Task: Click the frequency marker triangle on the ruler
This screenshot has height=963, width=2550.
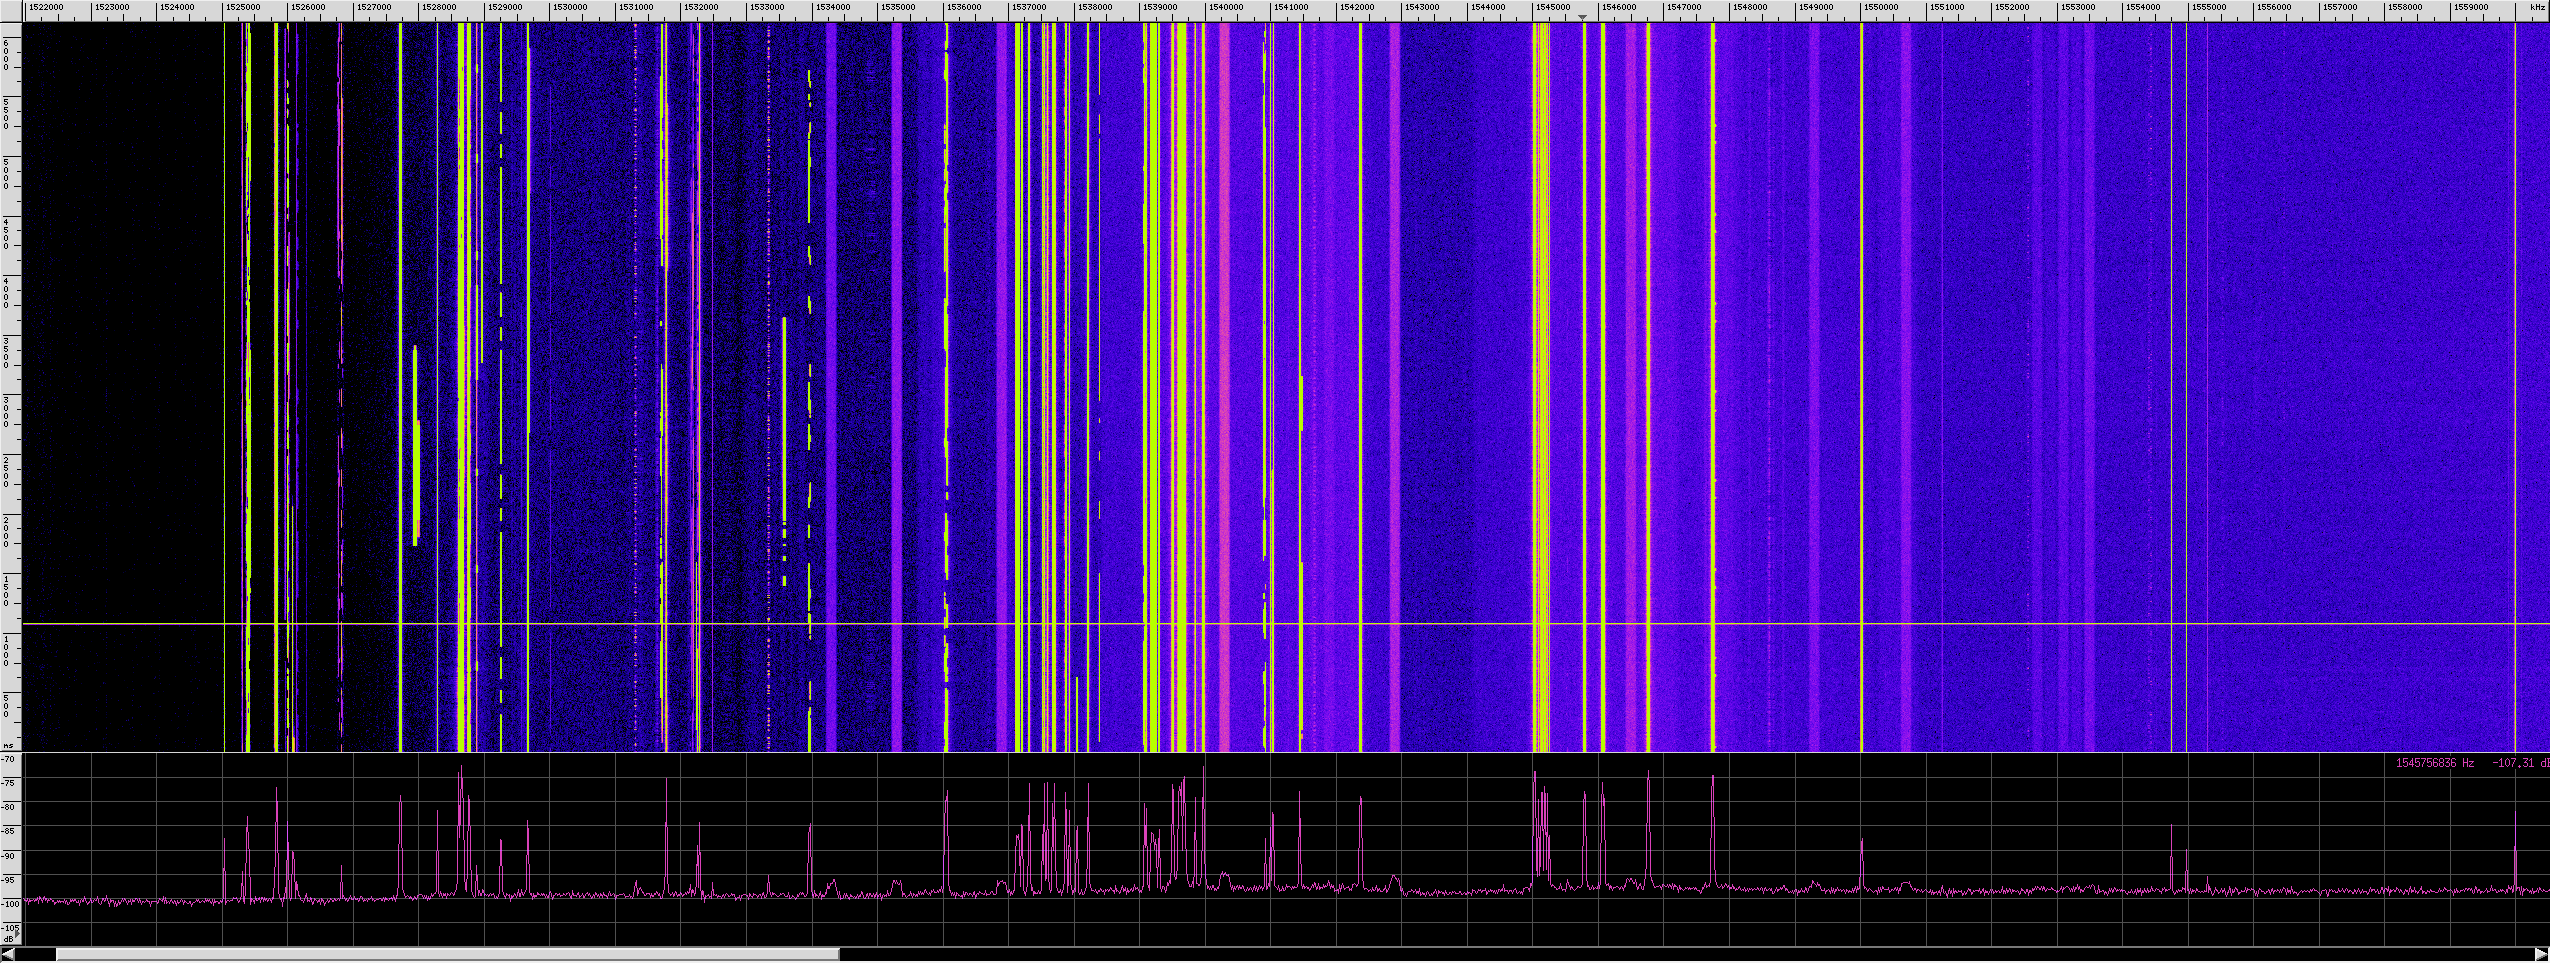Action: point(1582,18)
